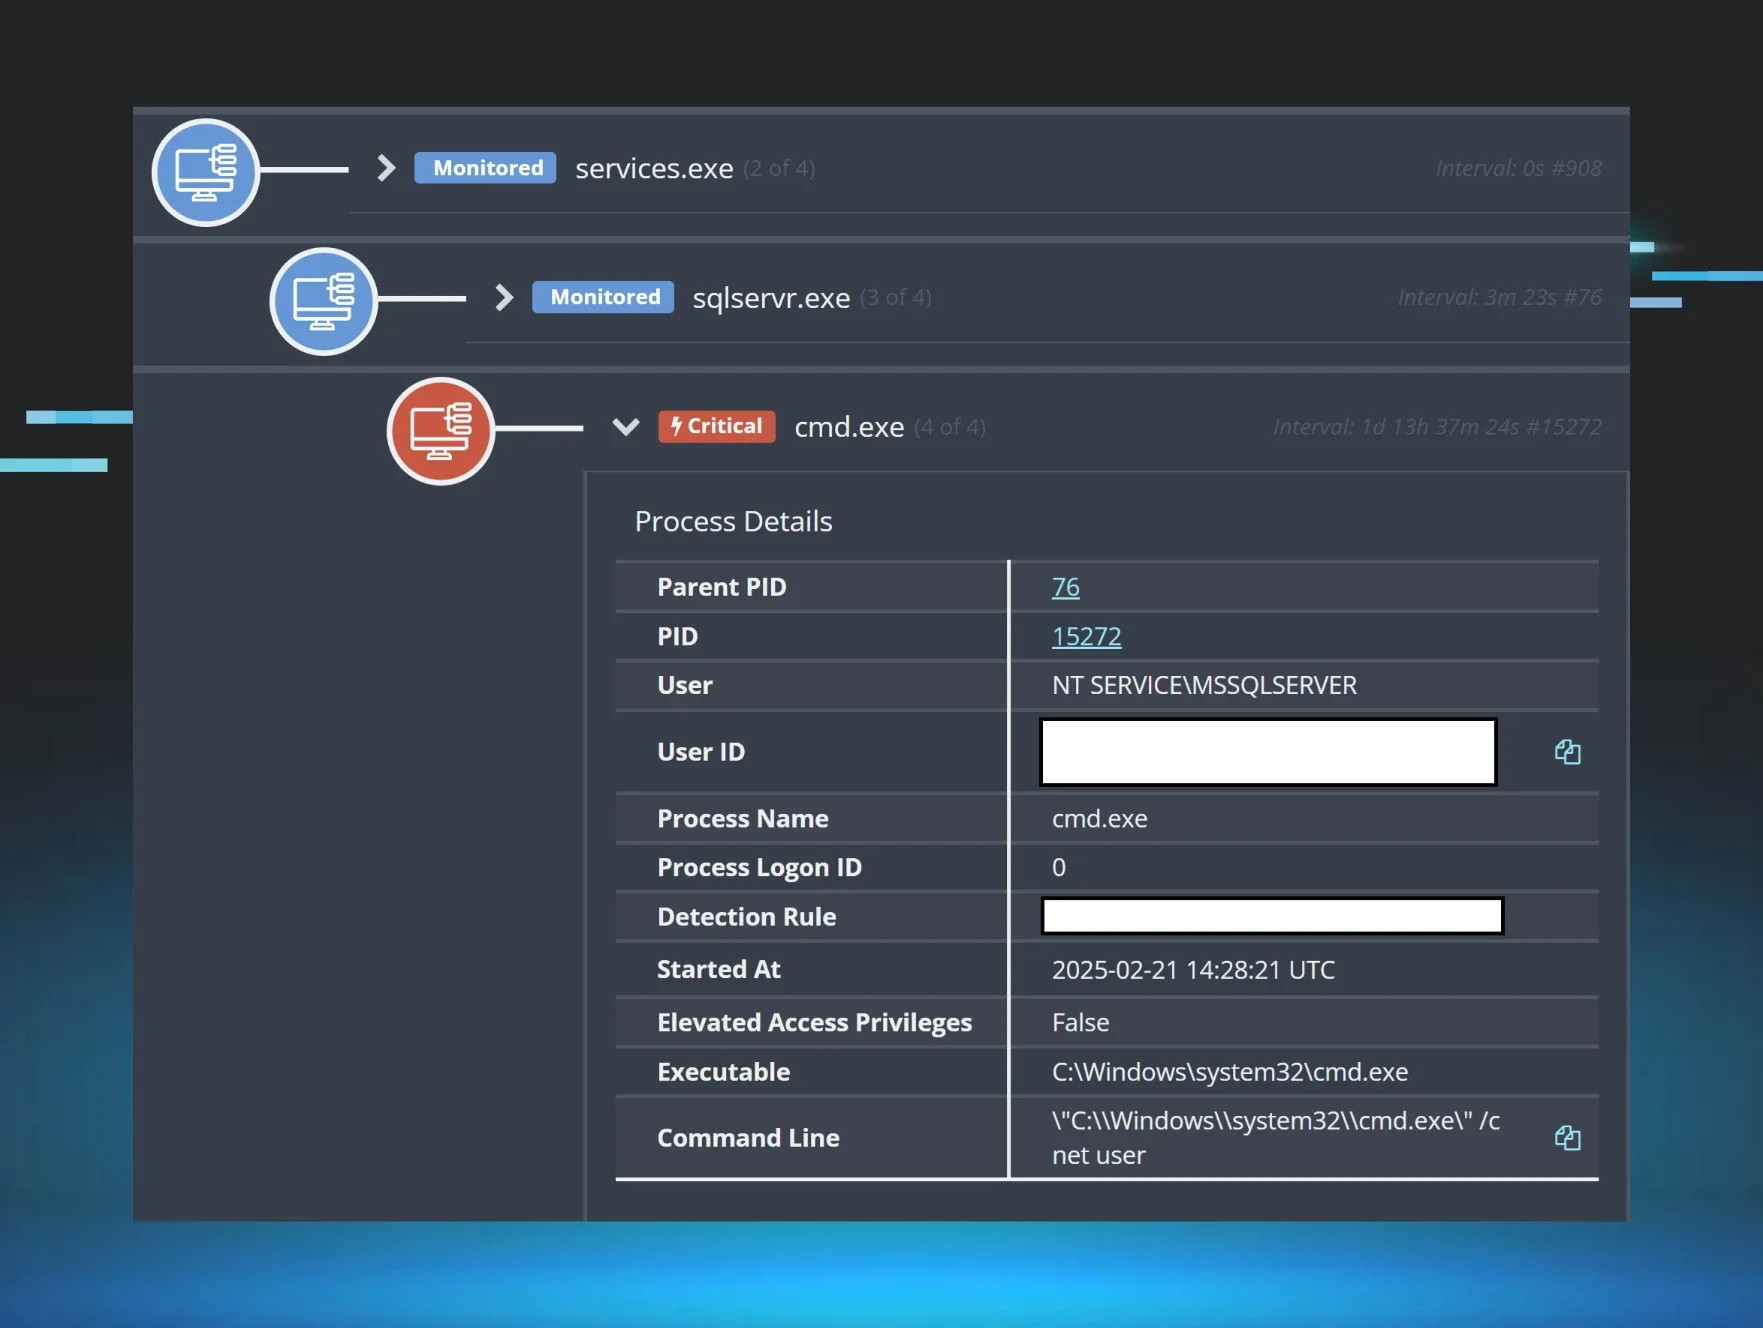The image size is (1763, 1328).
Task: Copy the User ID value
Action: click(1567, 752)
